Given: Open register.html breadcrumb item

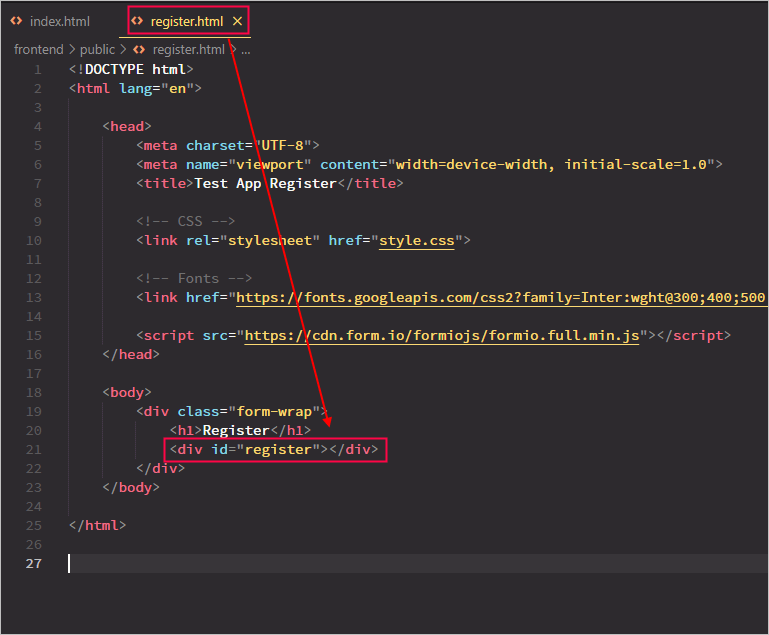Looking at the screenshot, I should pyautogui.click(x=188, y=50).
